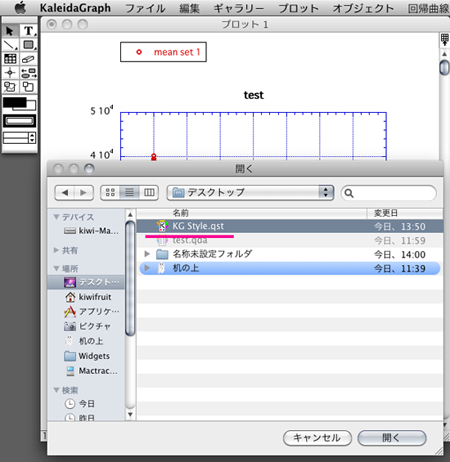Collapse the デバイス sidebar section
Image resolution: width=450 pixels, height=462 pixels.
click(x=56, y=217)
